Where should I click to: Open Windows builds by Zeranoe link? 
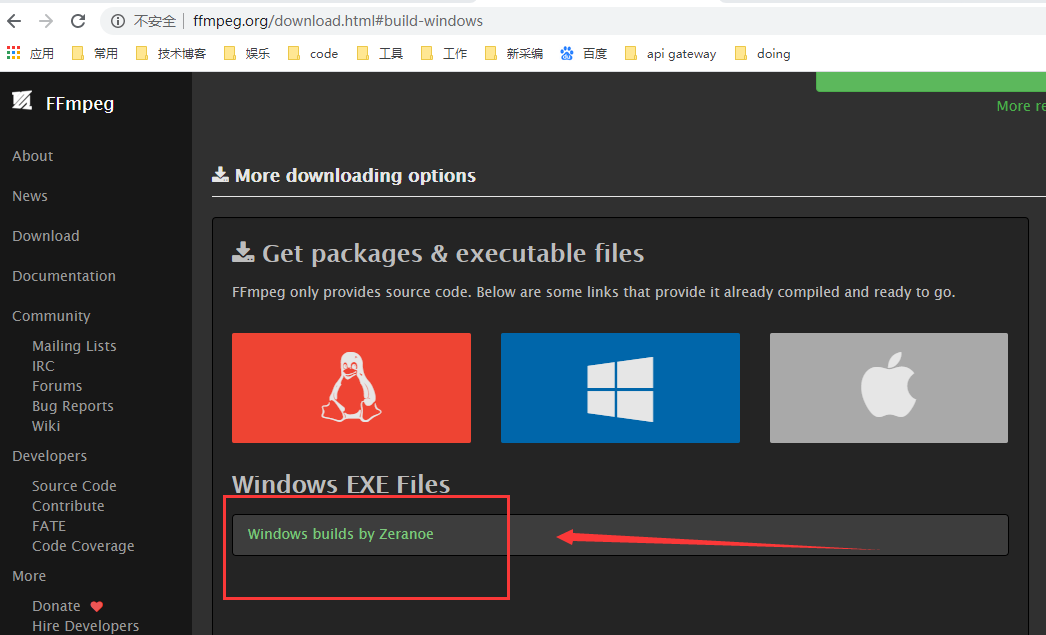click(x=340, y=534)
